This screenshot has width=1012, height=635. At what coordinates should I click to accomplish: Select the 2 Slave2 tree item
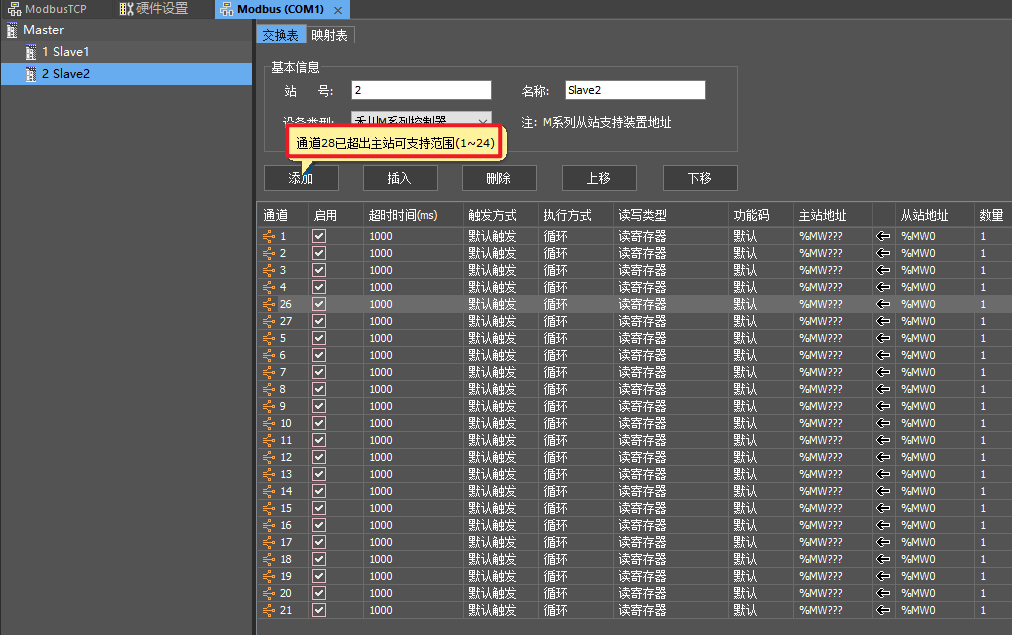point(66,73)
